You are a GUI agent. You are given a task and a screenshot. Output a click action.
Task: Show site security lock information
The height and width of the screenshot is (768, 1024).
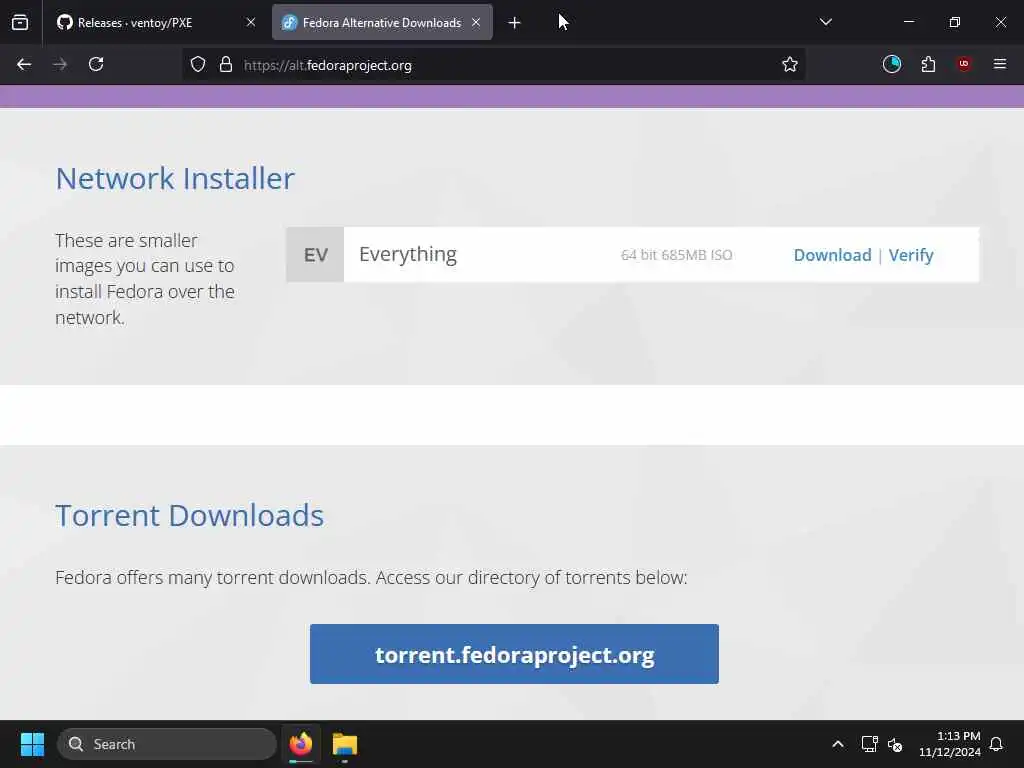[226, 65]
